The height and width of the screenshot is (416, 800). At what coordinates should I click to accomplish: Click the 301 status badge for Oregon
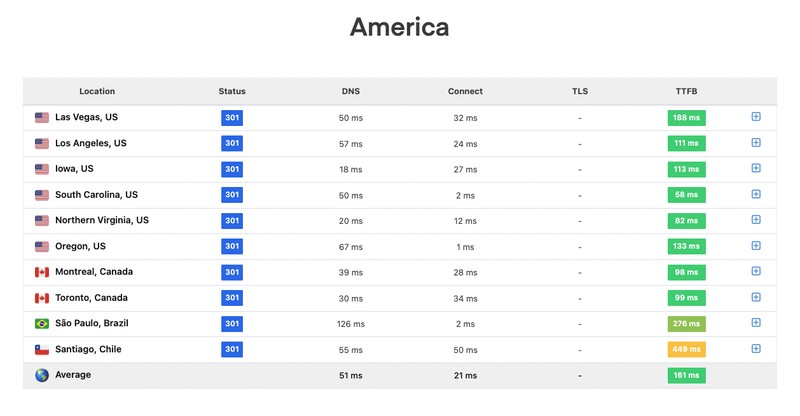232,246
